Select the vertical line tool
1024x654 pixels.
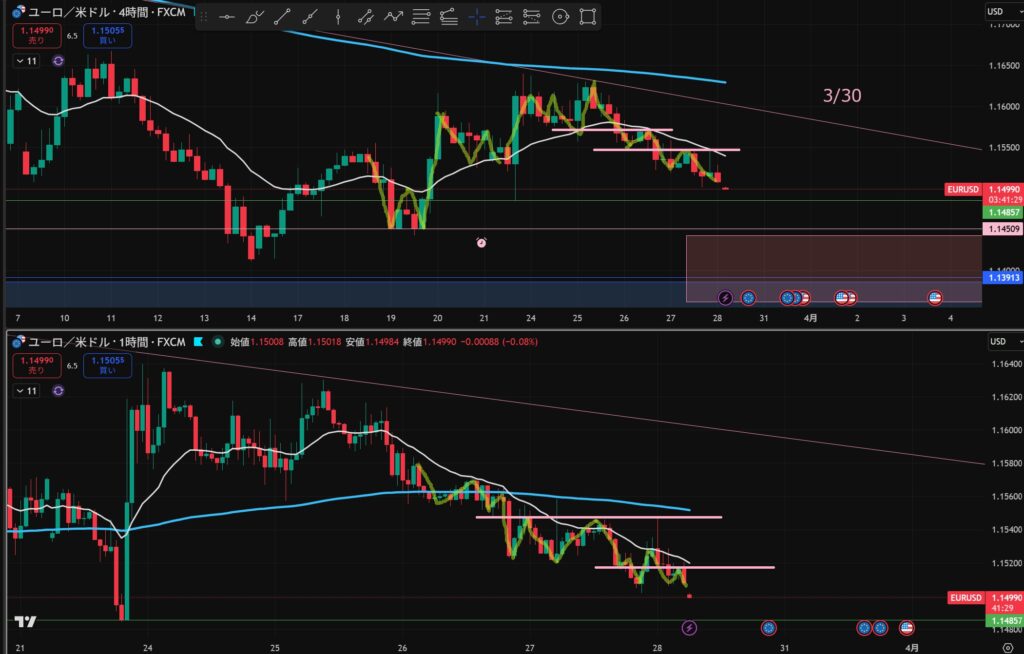point(339,17)
